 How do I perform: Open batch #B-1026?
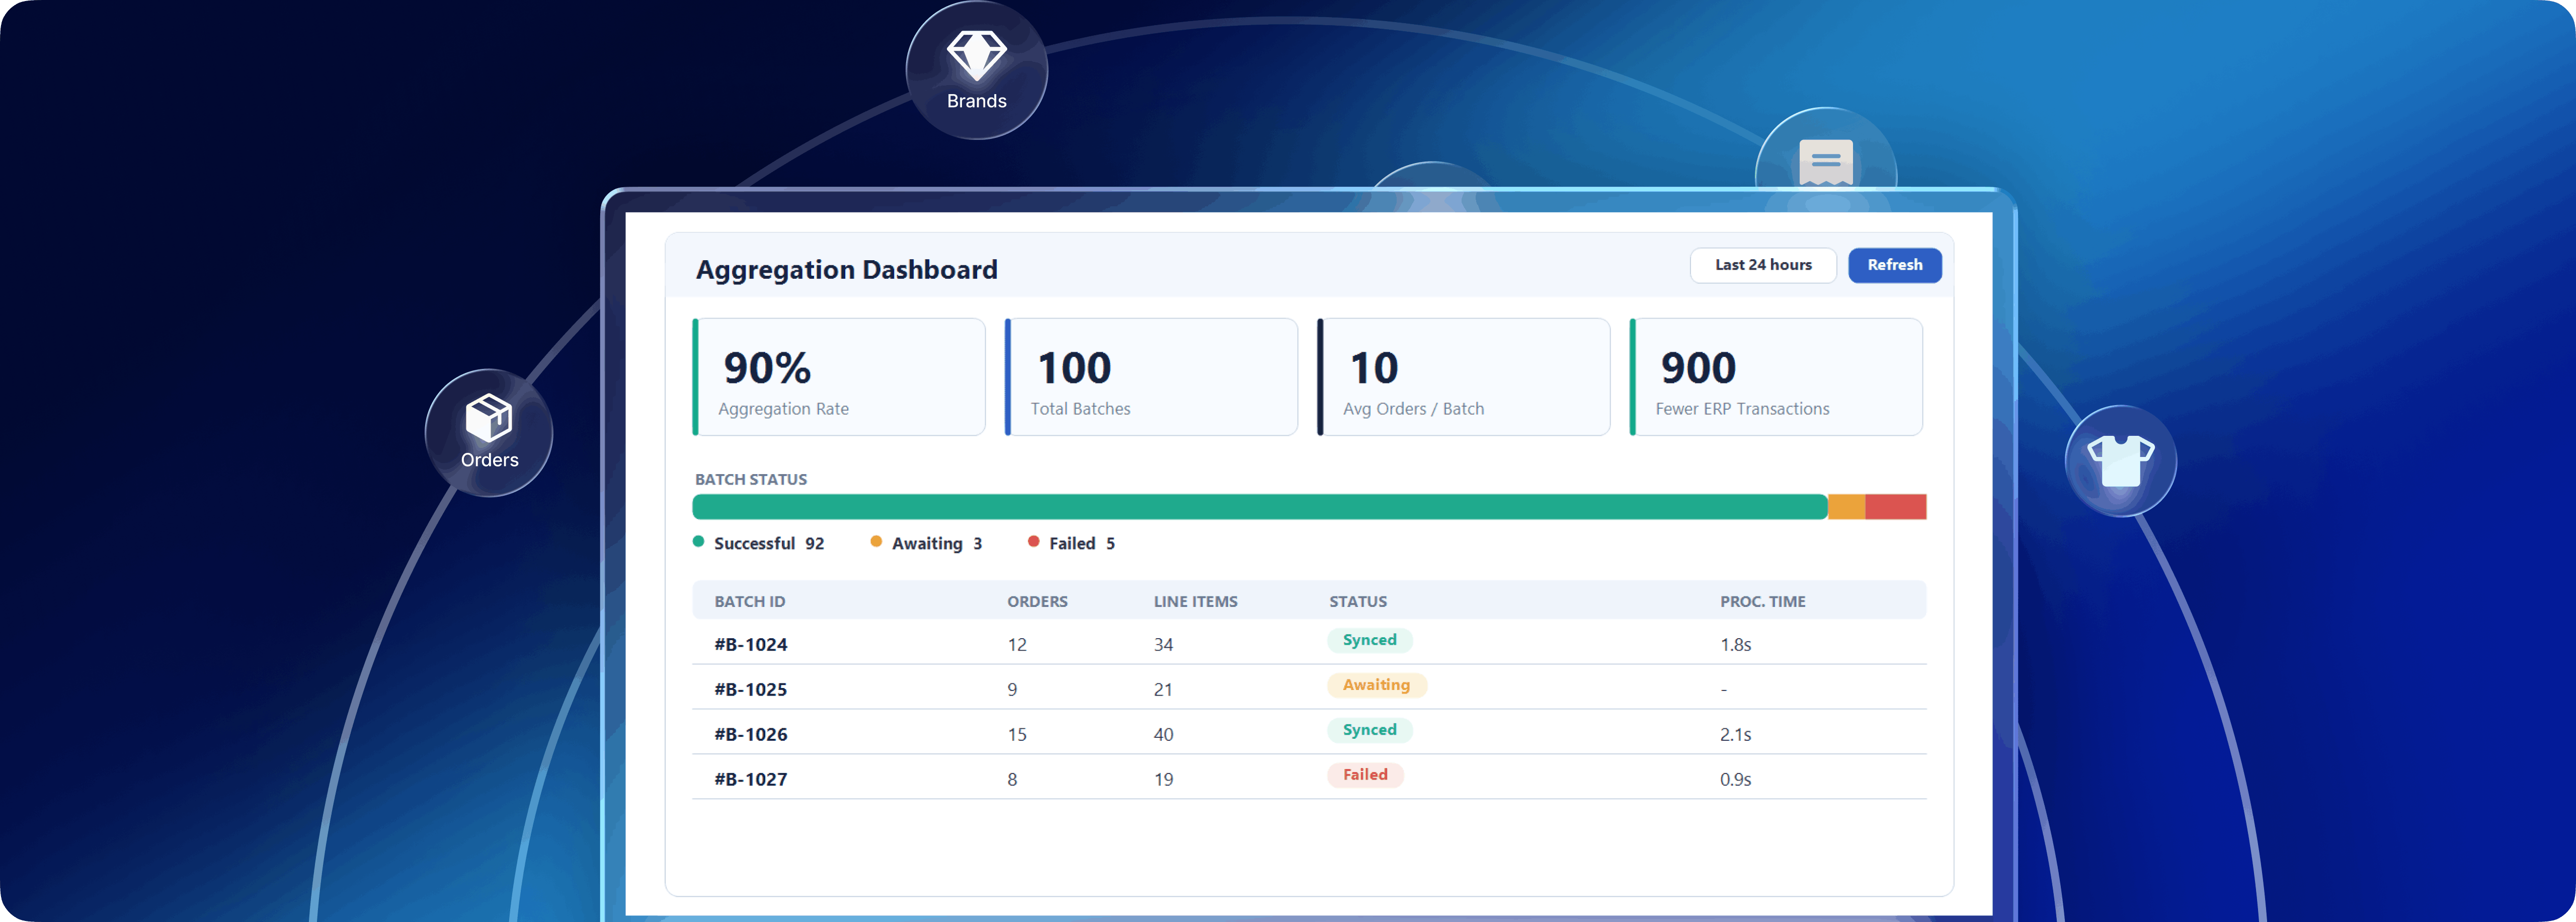point(751,735)
